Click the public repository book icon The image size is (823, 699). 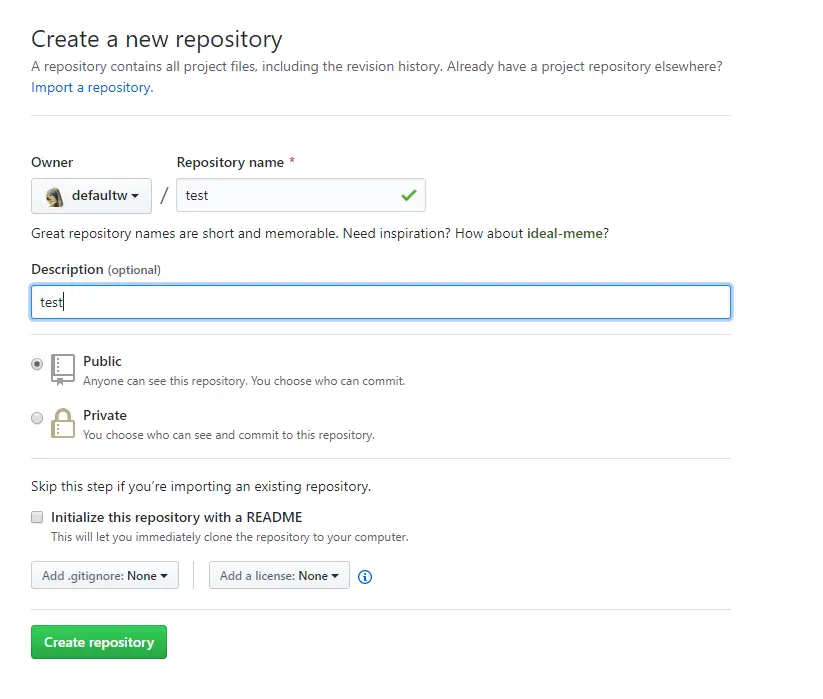[x=63, y=369]
